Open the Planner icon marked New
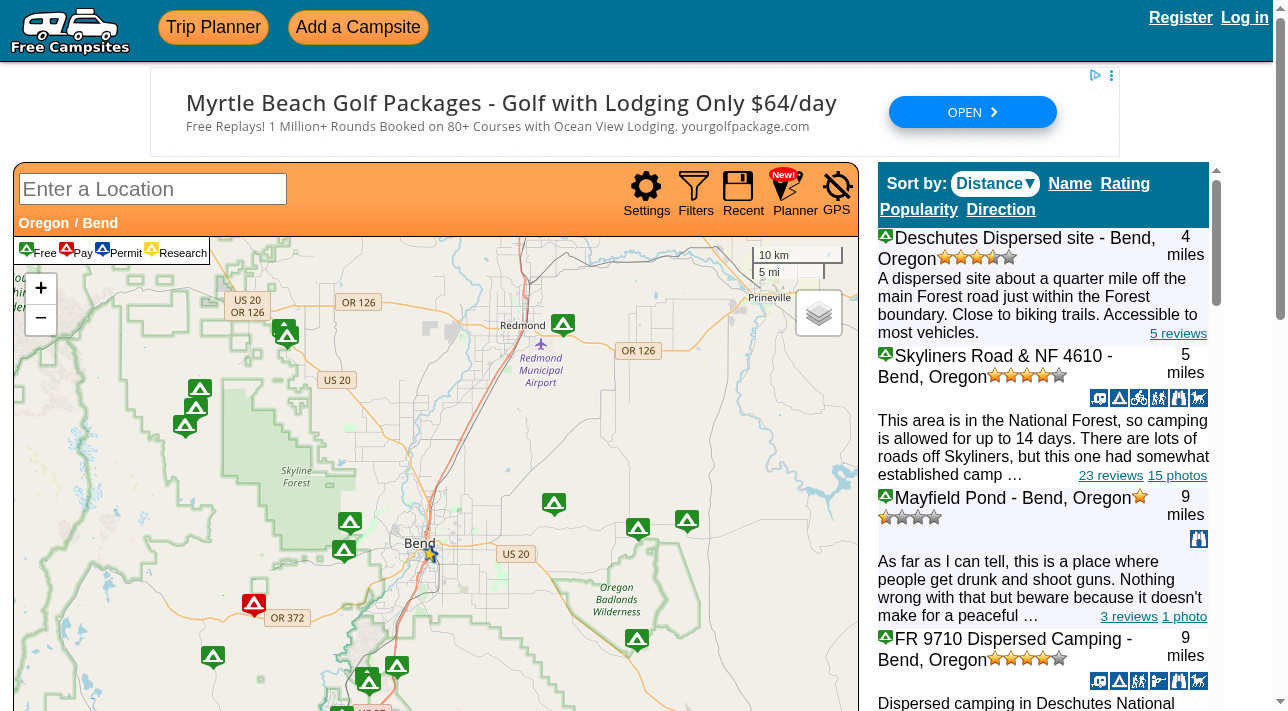The image size is (1288, 711). pos(786,185)
